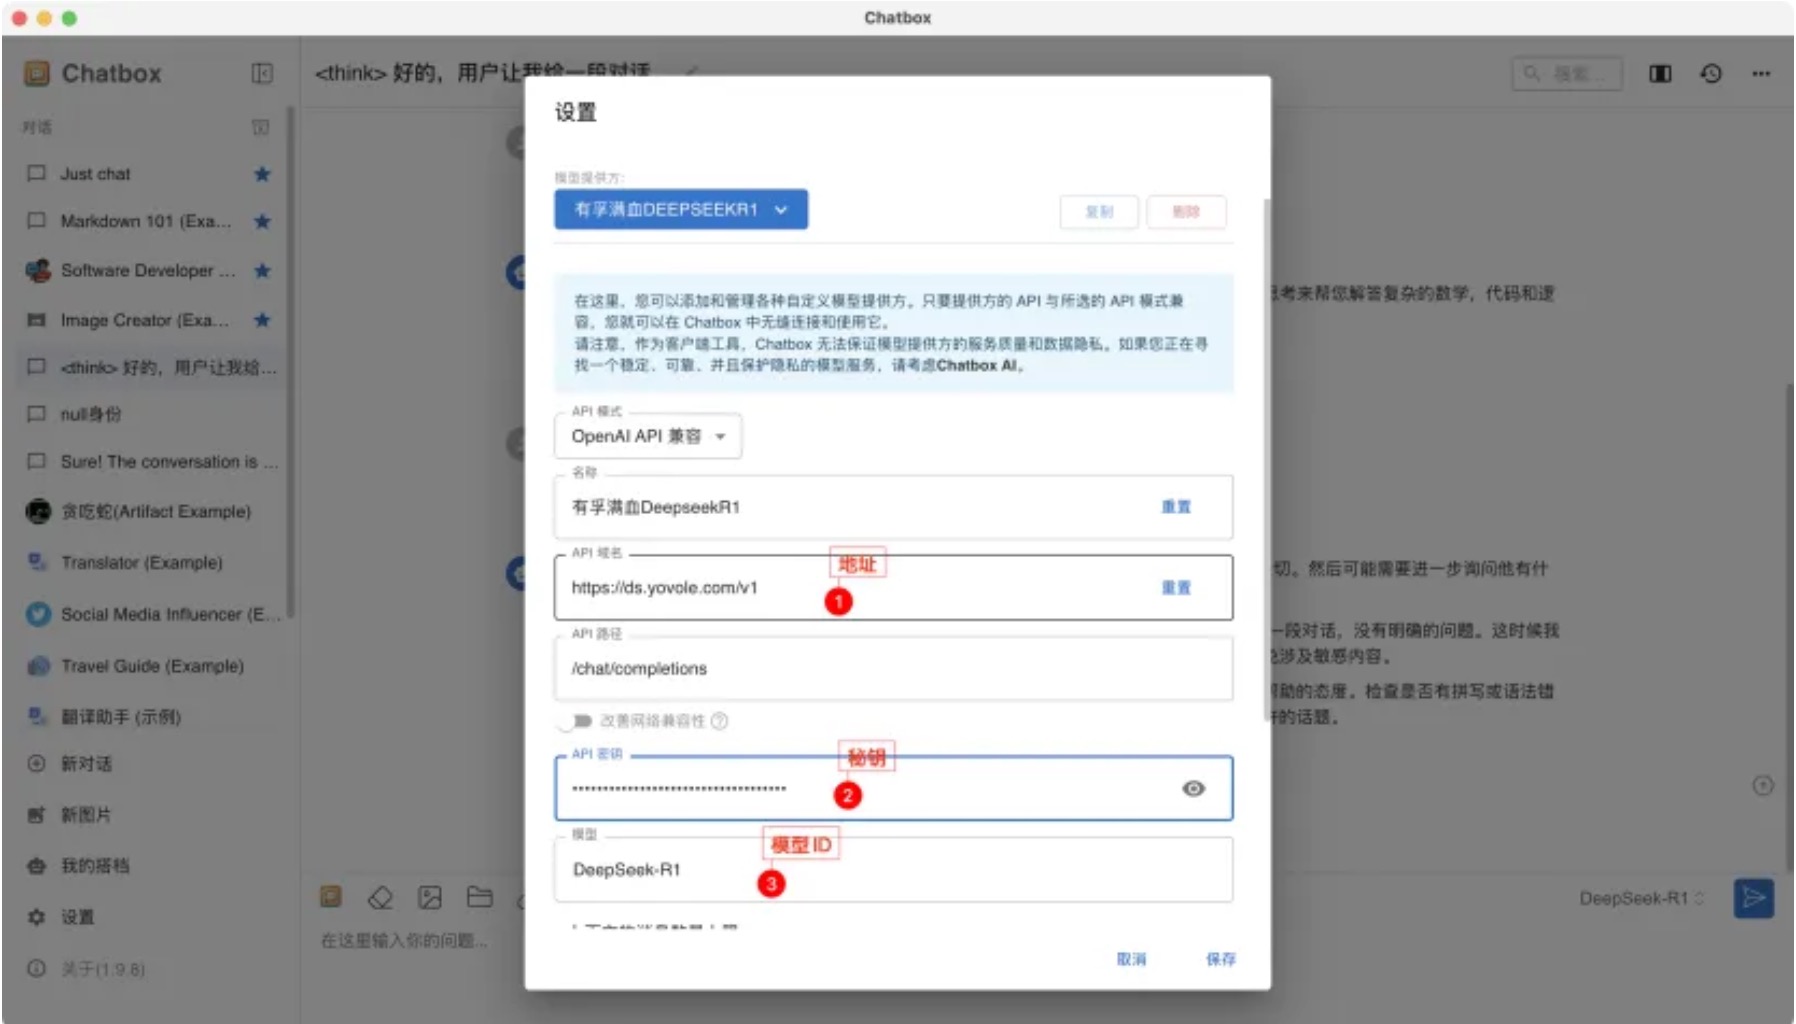Click the Software Developer avatar icon
Image resolution: width=1796 pixels, height=1024 pixels.
(x=38, y=270)
